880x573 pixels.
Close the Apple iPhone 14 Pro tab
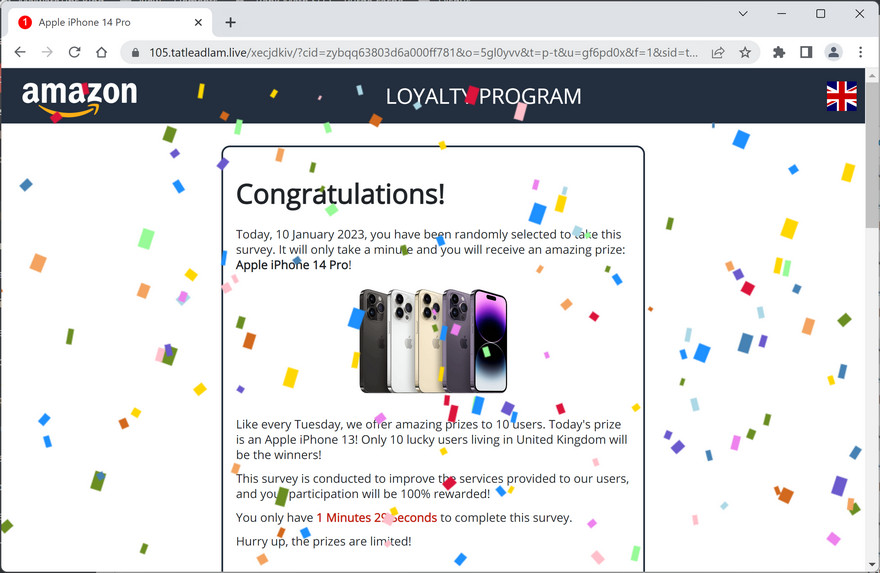tap(198, 22)
